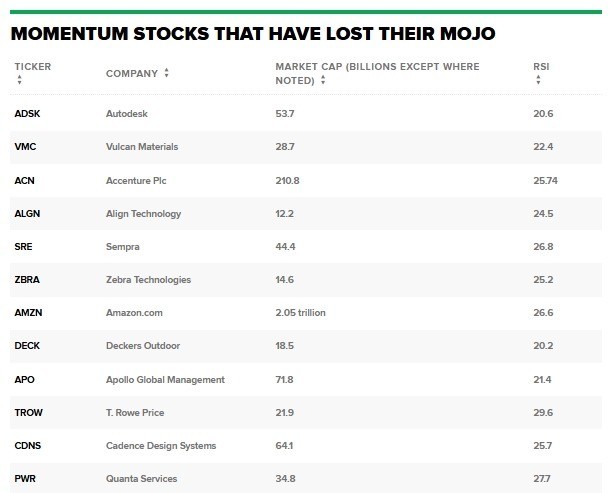Click the Cadence Design Systems company name
The image size is (611, 493).
tap(161, 446)
